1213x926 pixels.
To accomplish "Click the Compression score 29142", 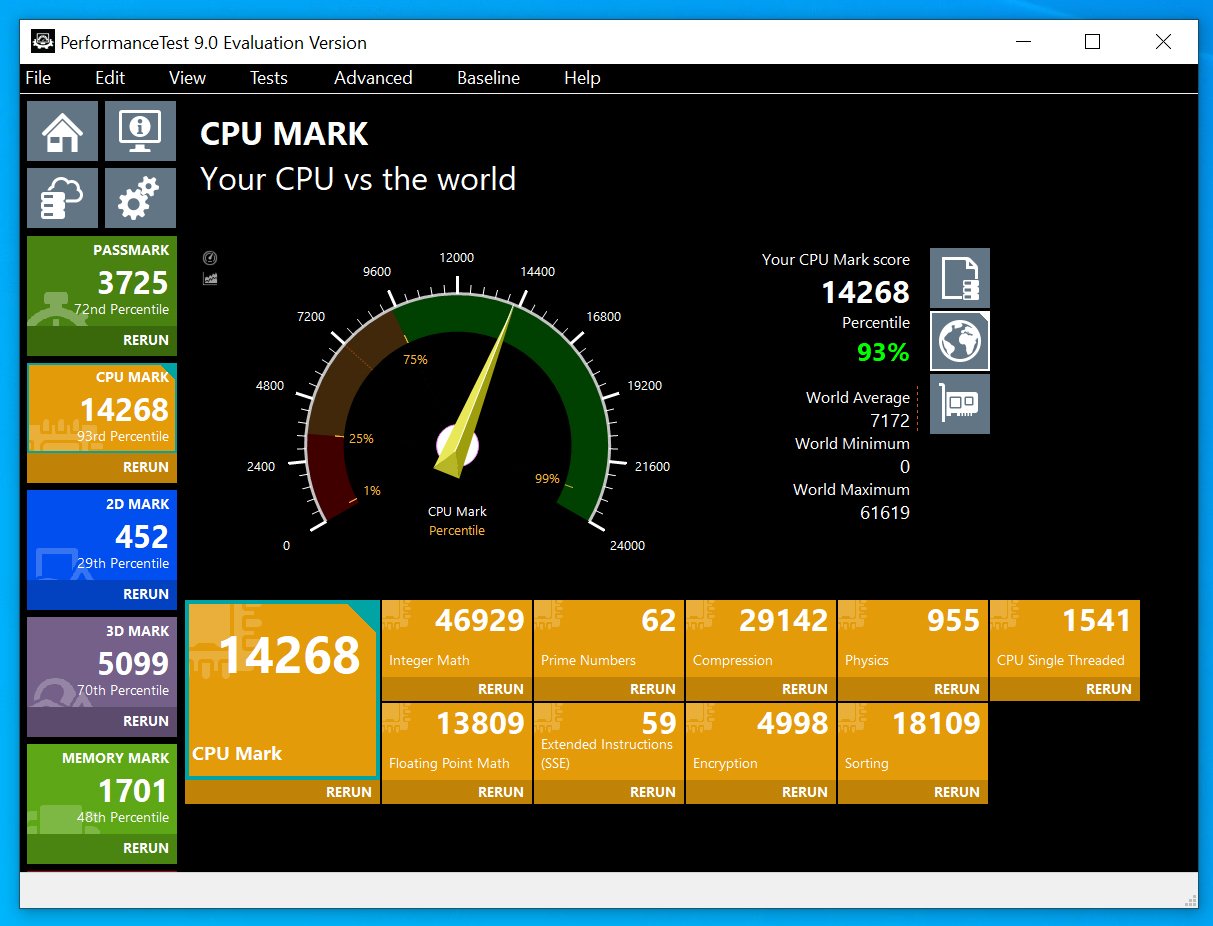I will [784, 621].
